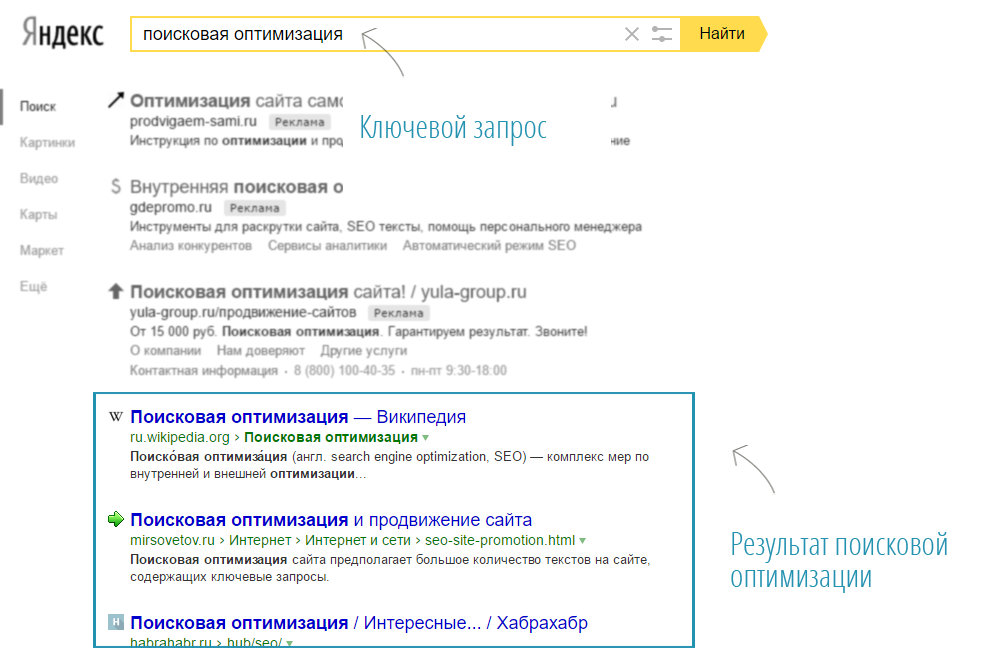
Task: Click the Найти search button
Action: coord(722,34)
